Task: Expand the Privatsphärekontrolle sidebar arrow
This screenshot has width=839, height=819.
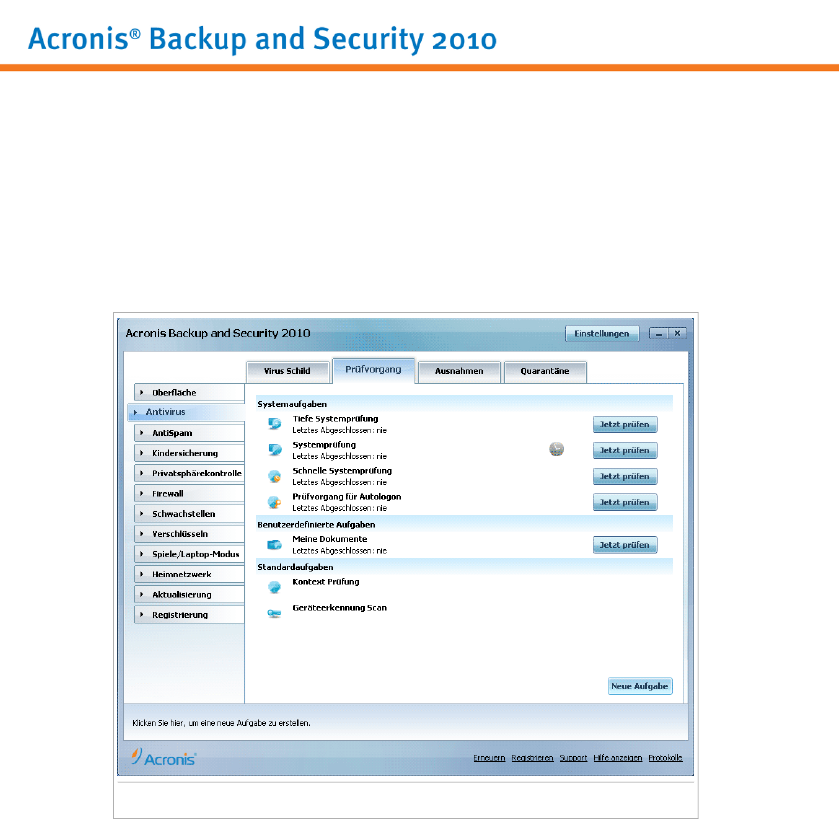Action: click(142, 473)
